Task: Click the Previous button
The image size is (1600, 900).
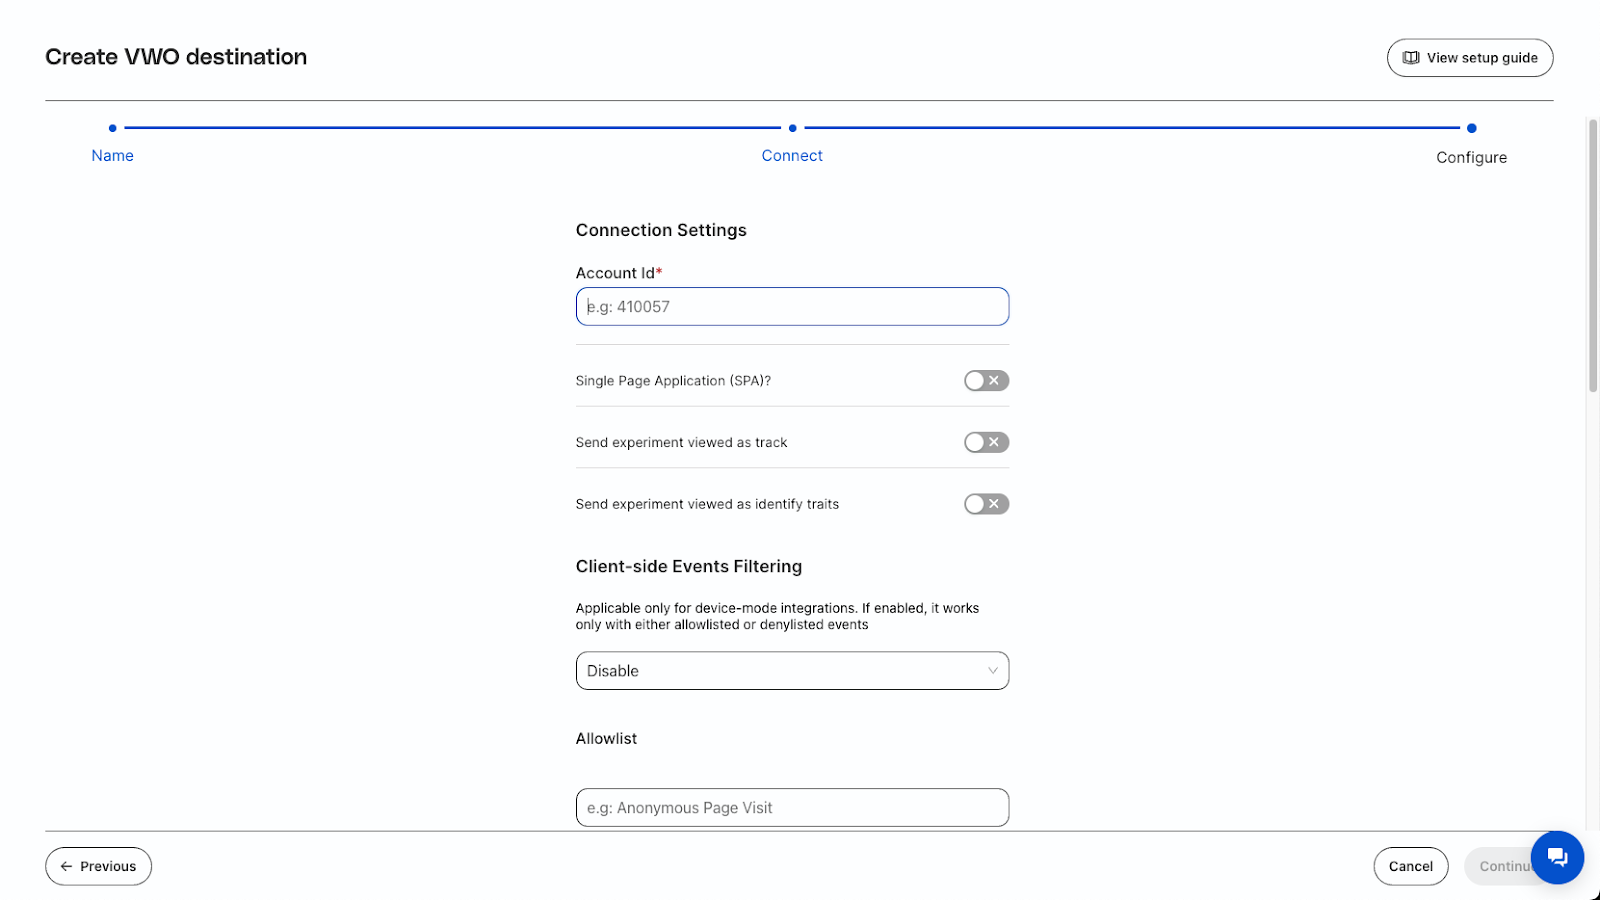Action: coord(98,866)
